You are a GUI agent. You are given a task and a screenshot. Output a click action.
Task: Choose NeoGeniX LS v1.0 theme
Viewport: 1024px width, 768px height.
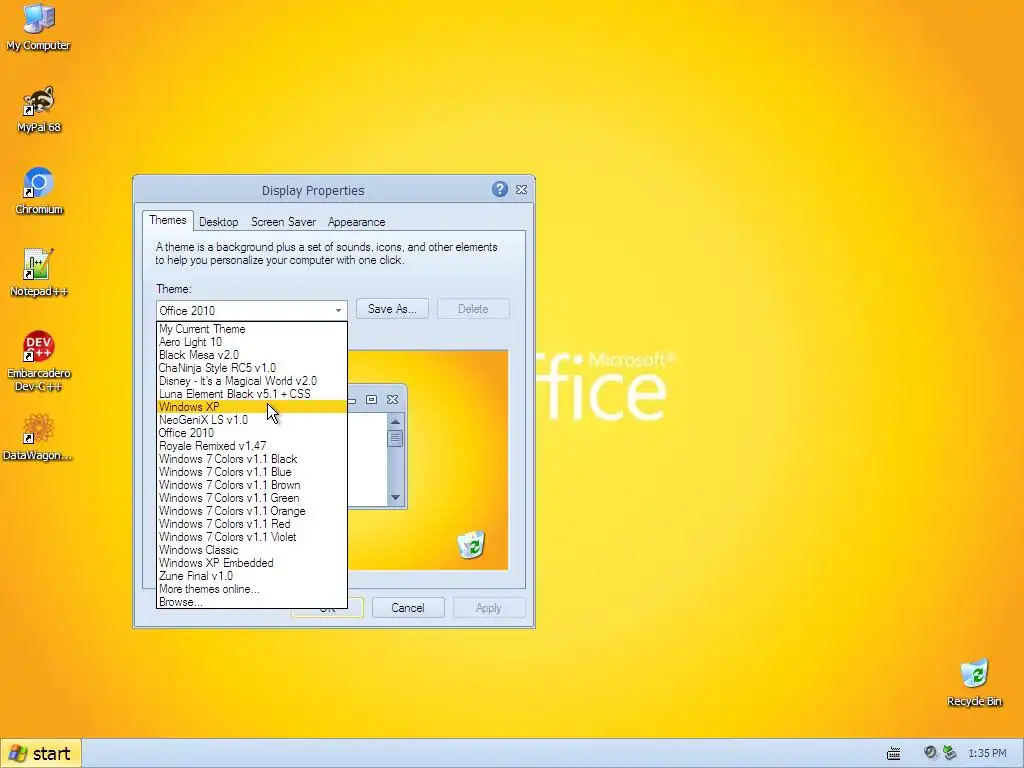point(251,420)
